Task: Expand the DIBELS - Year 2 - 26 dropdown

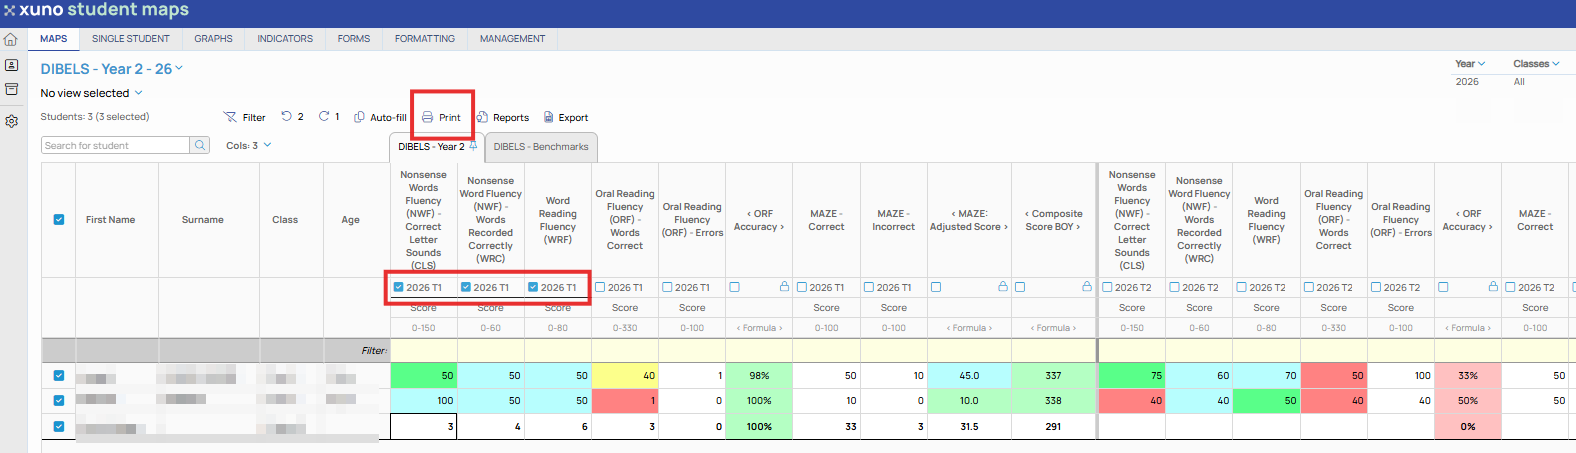Action: pos(180,69)
